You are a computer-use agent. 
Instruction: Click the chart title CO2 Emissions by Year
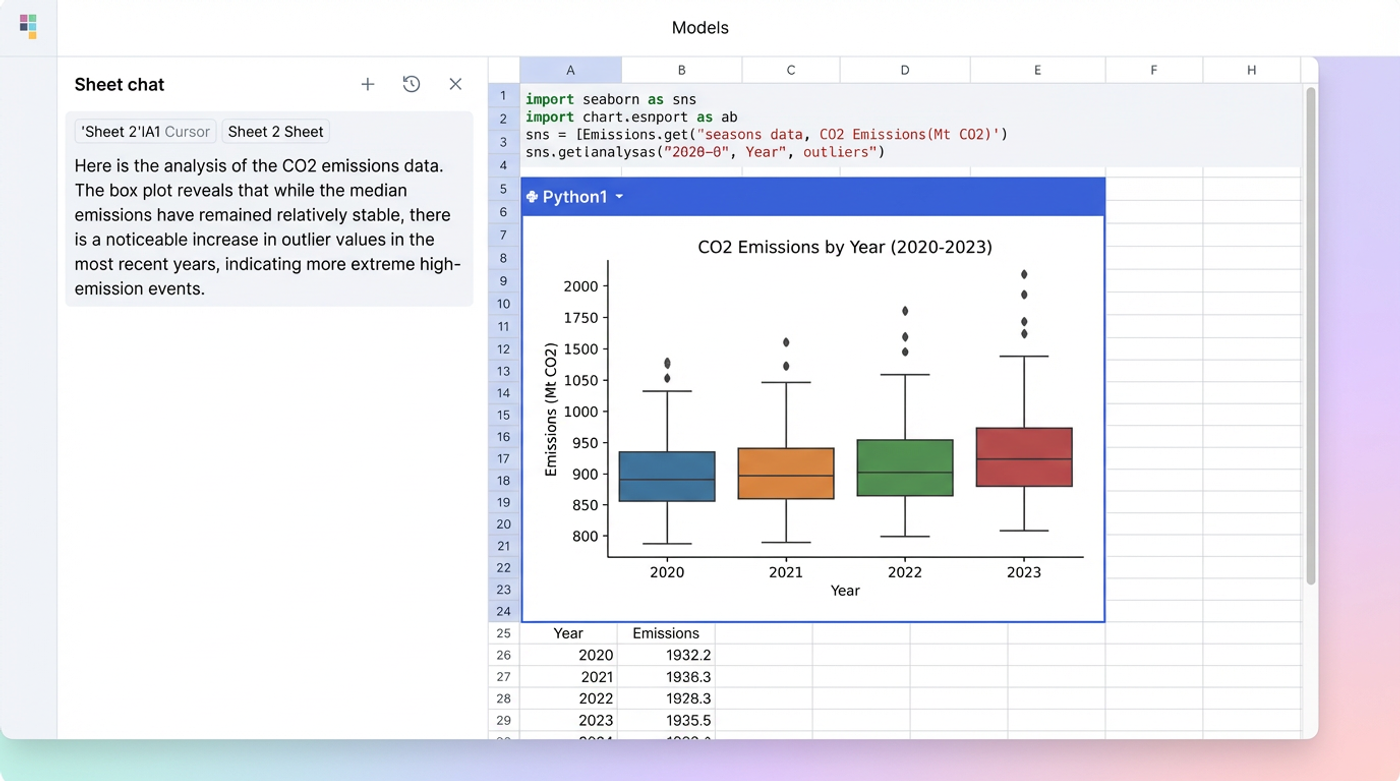[845, 247]
